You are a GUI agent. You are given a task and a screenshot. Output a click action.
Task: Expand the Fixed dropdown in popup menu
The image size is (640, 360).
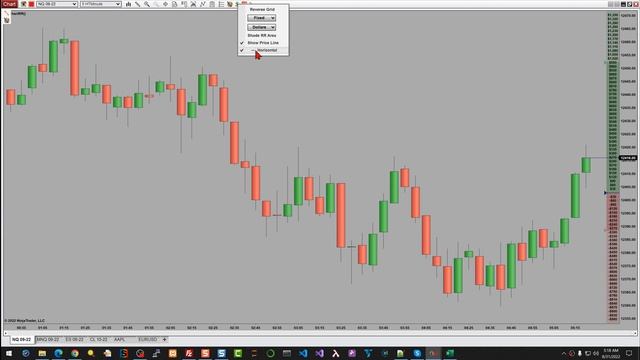coord(262,18)
